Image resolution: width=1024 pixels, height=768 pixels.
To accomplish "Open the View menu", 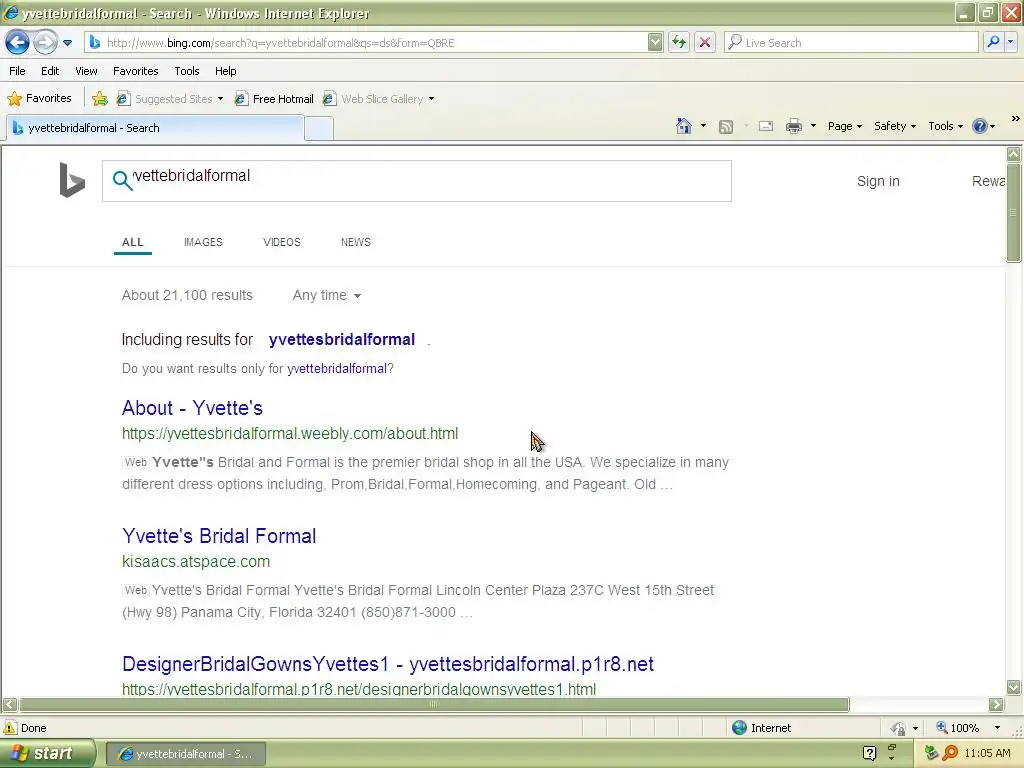I will [86, 71].
